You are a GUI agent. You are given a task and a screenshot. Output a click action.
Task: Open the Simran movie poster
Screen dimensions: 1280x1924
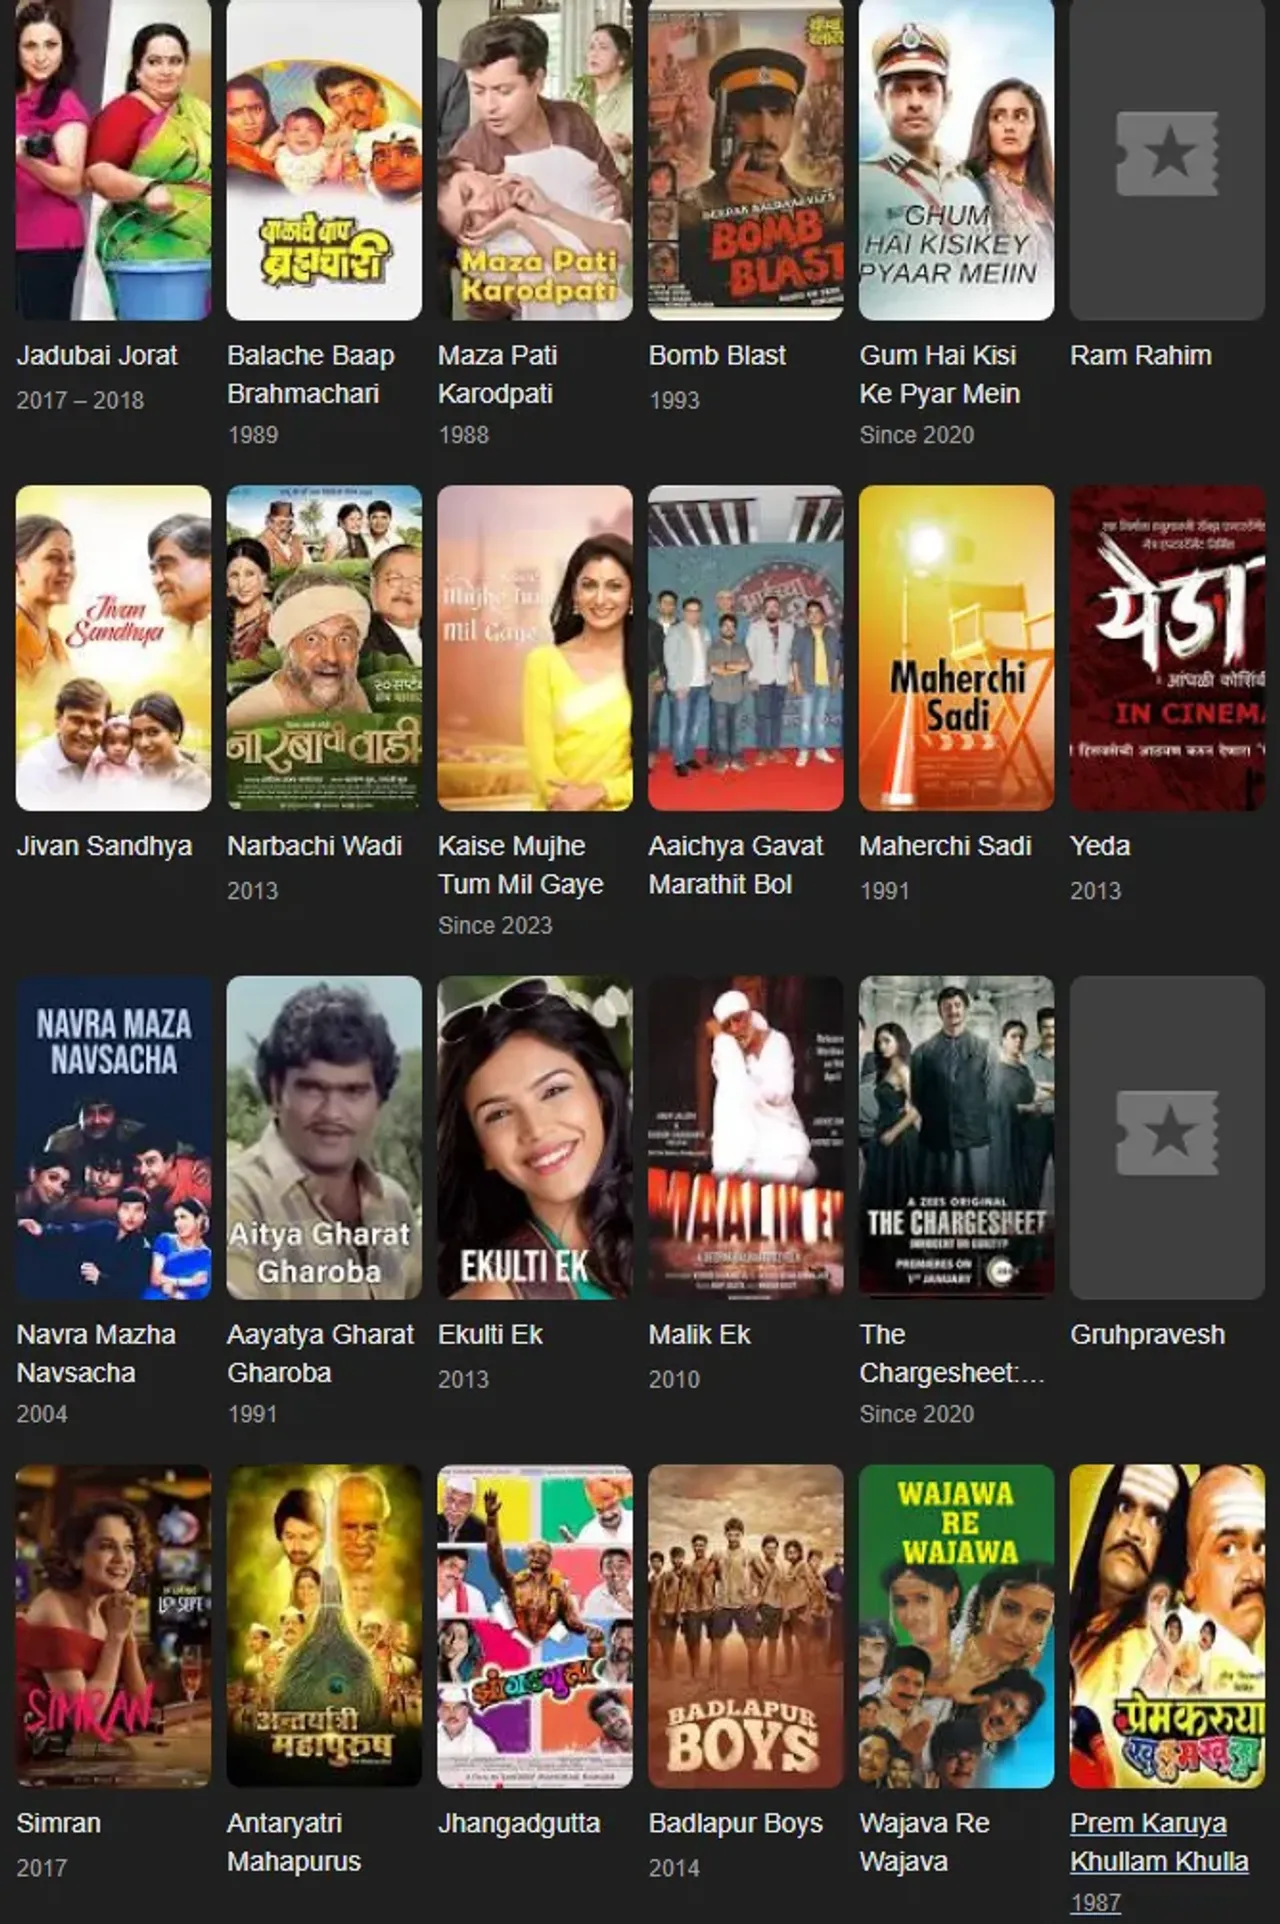click(x=113, y=1626)
